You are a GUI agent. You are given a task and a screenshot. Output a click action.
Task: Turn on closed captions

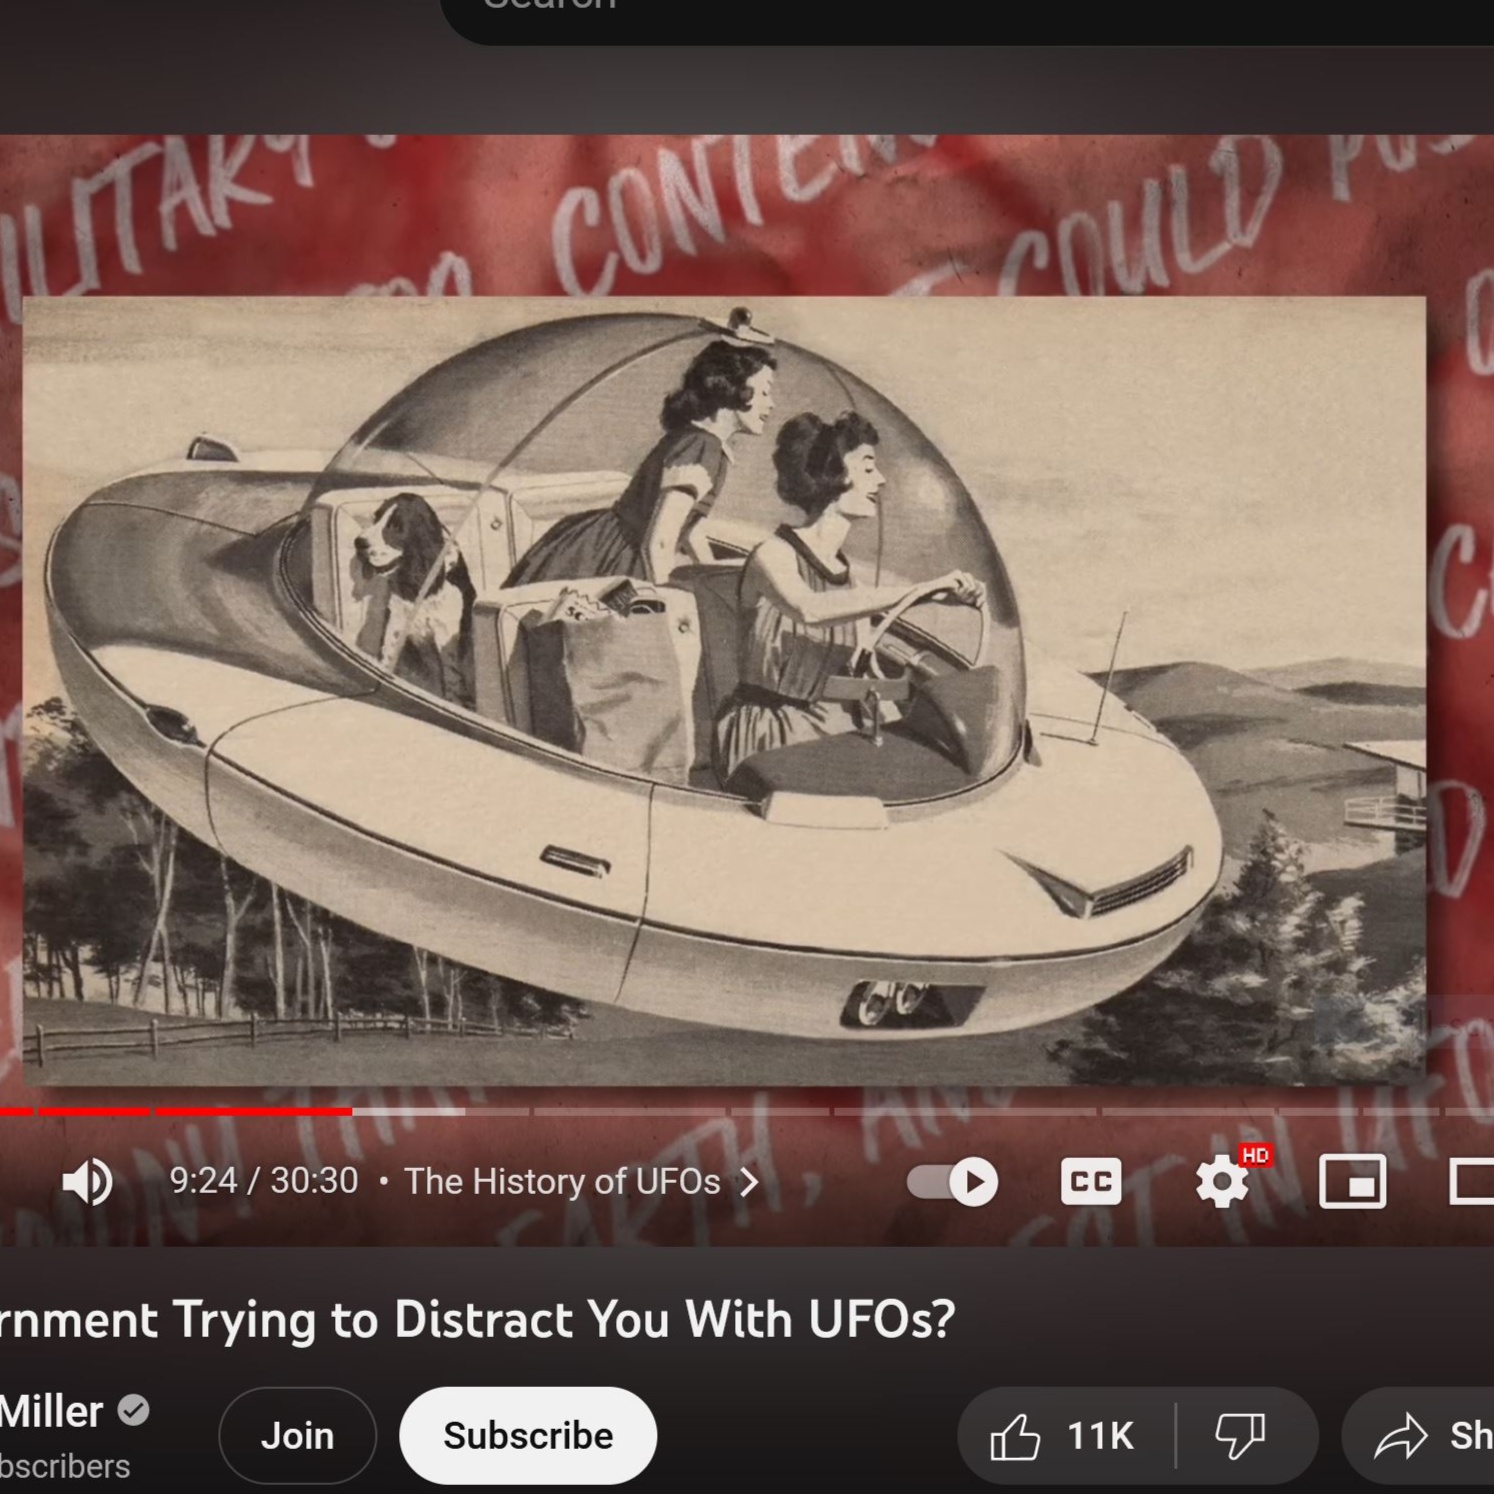coord(1091,1181)
